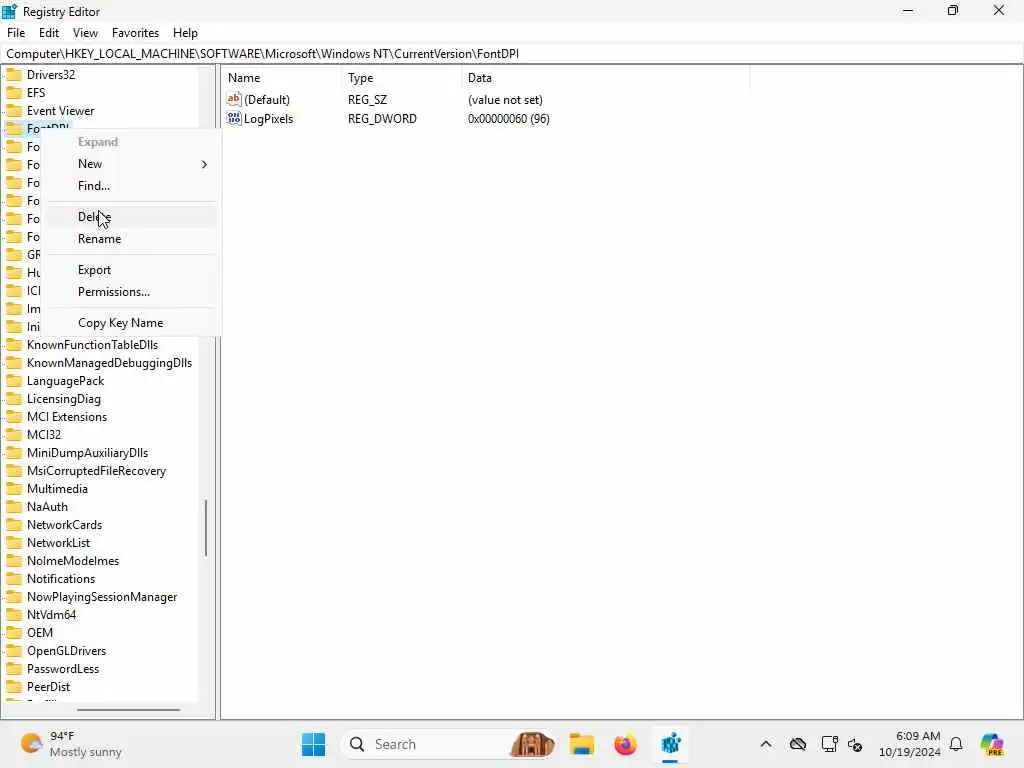Viewport: 1024px width, 768px height.
Task: Select the NtVdm64 key
Action: 51,615
